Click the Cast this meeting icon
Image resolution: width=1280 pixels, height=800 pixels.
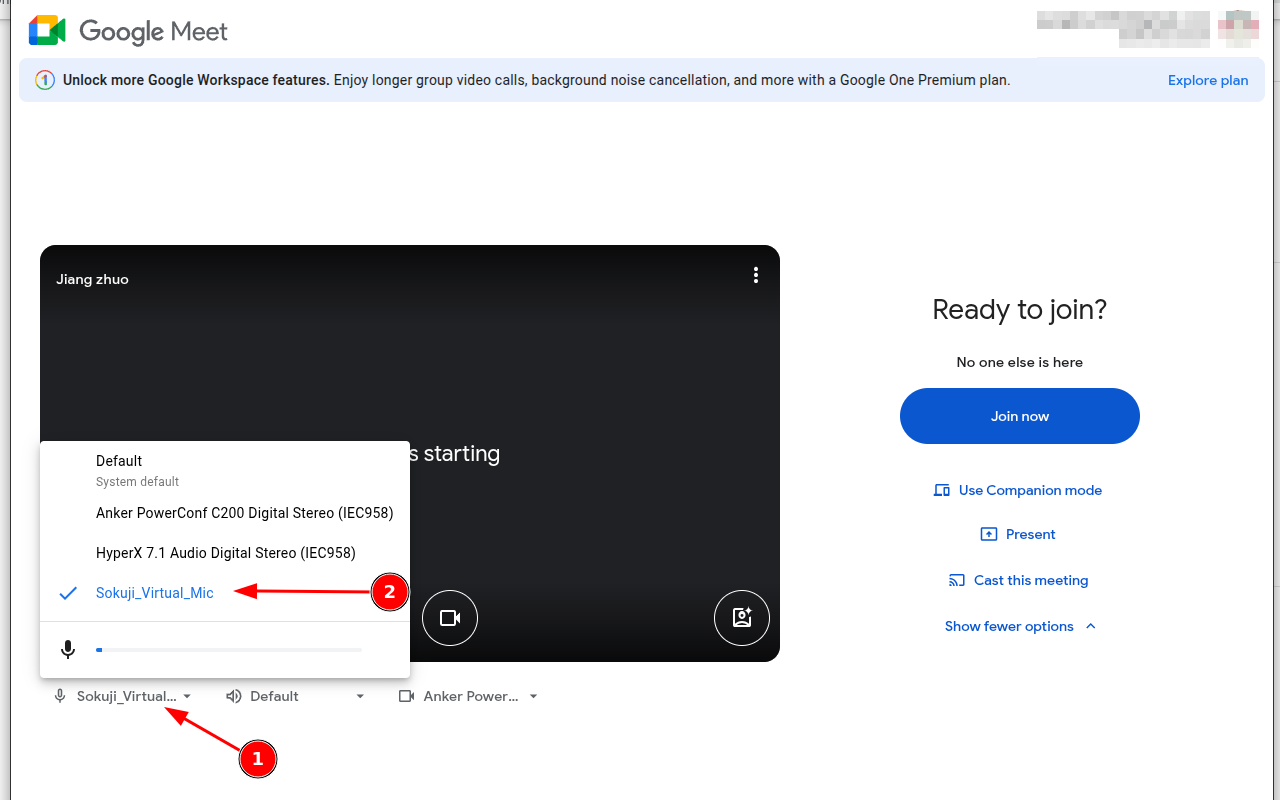[x=957, y=580]
